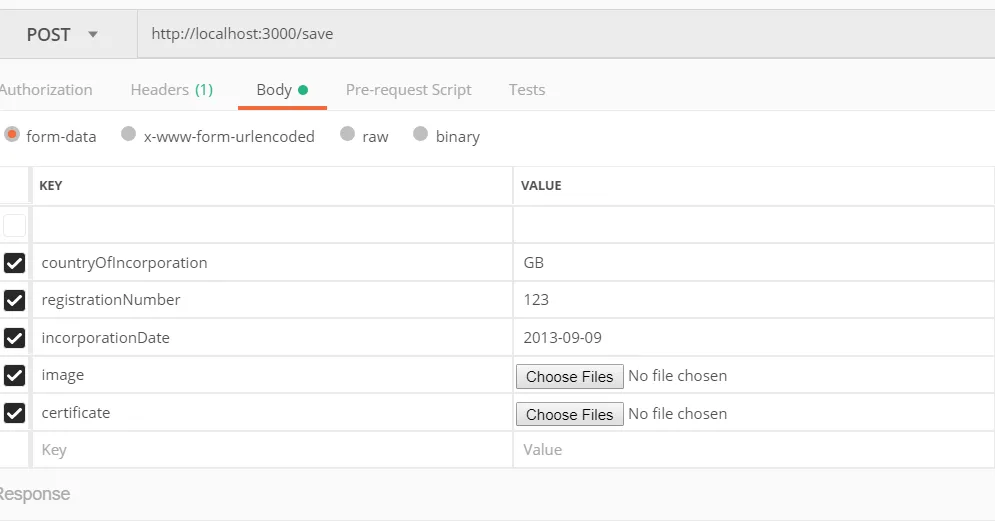995x521 pixels.
Task: Select the binary body type
Action: tap(421, 135)
